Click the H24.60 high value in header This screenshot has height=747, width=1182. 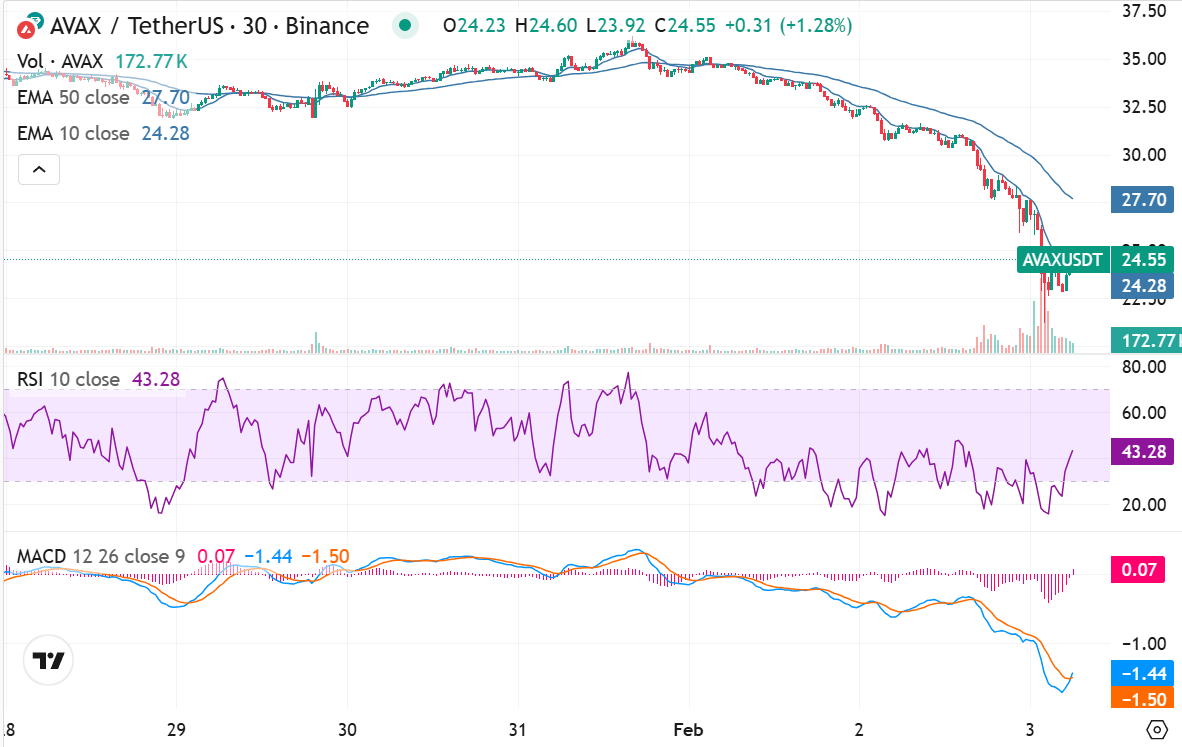[546, 26]
